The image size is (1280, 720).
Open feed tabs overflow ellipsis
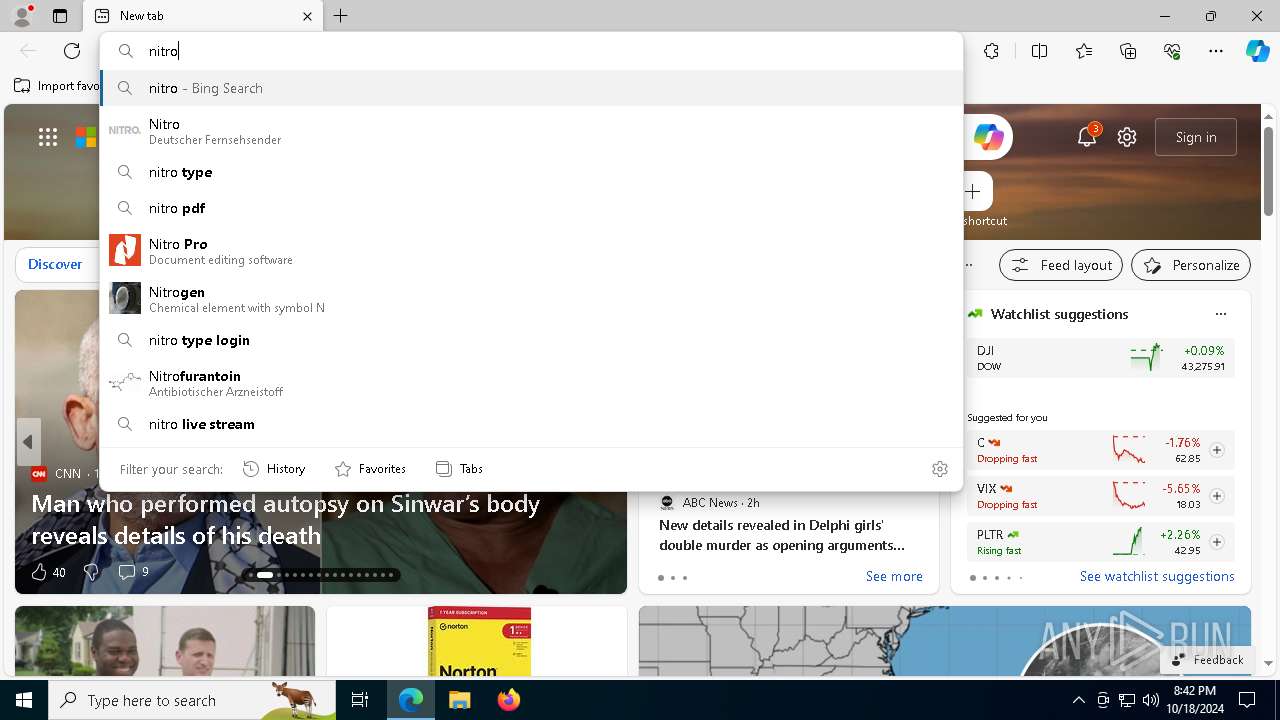click(x=968, y=265)
